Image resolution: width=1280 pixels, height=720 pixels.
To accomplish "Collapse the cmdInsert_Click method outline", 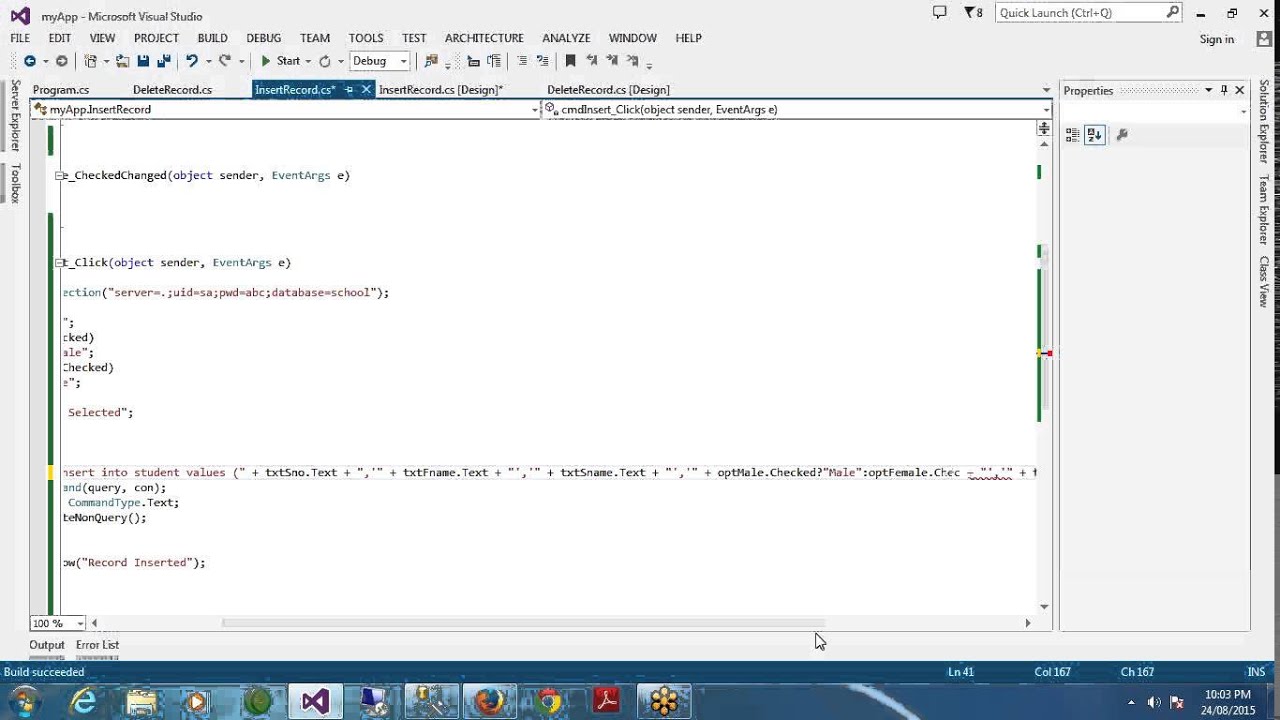I will 60,262.
